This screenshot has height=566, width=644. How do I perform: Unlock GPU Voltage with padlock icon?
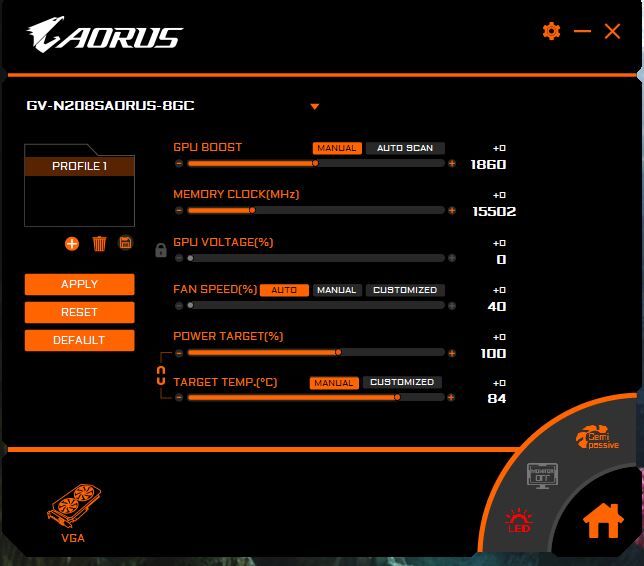(161, 250)
